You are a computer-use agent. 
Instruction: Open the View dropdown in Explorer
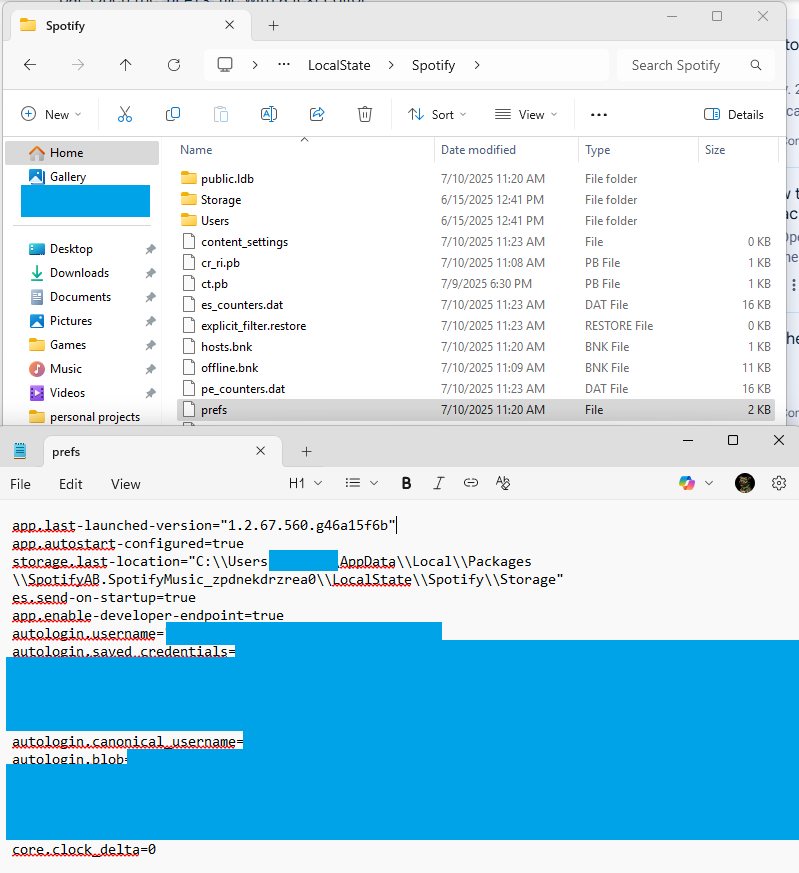[x=526, y=115]
